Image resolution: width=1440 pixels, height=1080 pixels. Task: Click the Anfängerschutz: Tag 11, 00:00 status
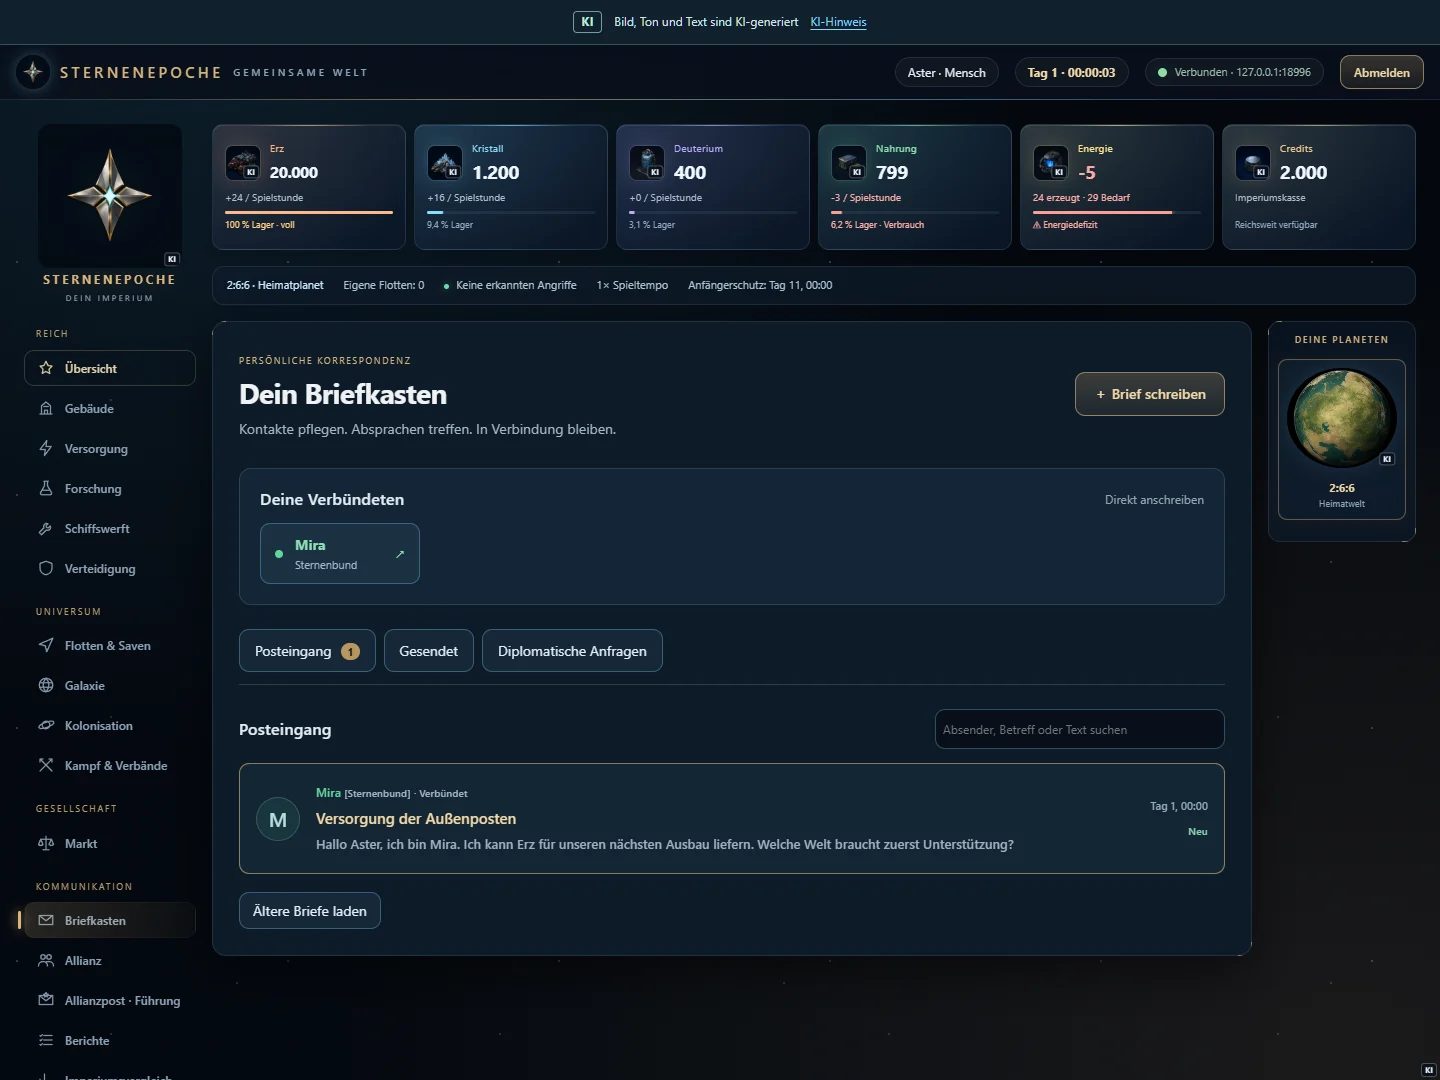[x=760, y=285]
